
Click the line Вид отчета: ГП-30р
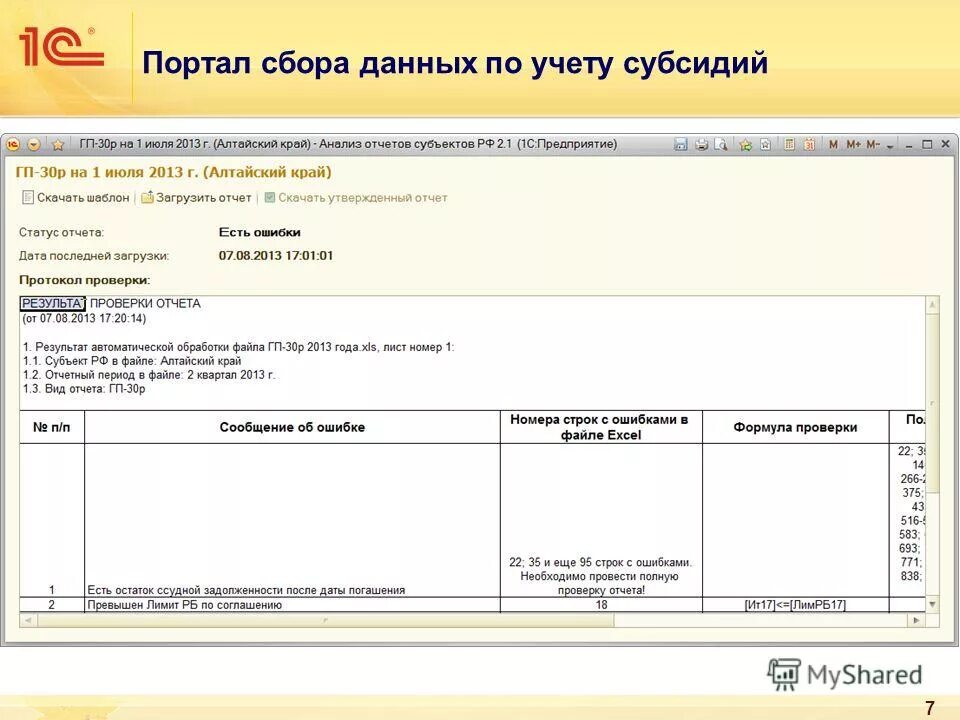(x=84, y=389)
